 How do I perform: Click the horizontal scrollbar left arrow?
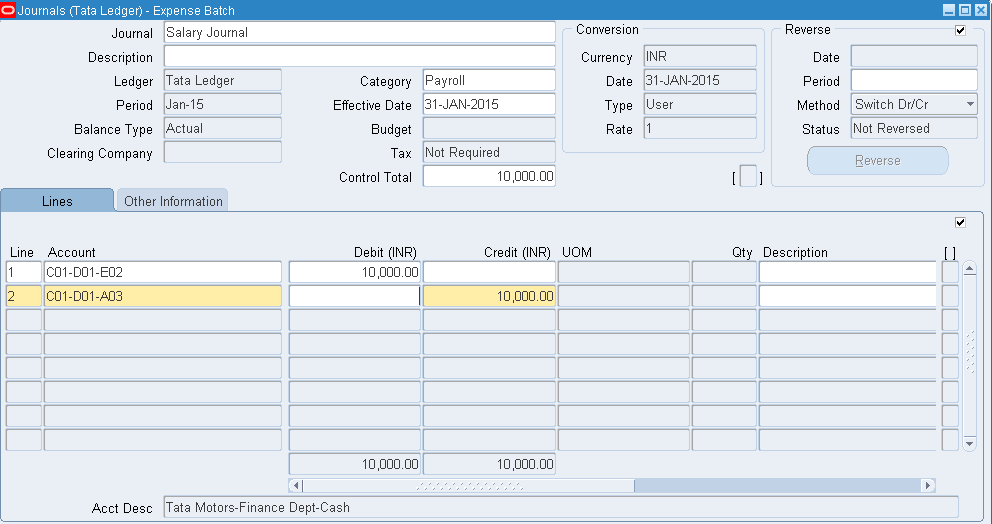295,486
